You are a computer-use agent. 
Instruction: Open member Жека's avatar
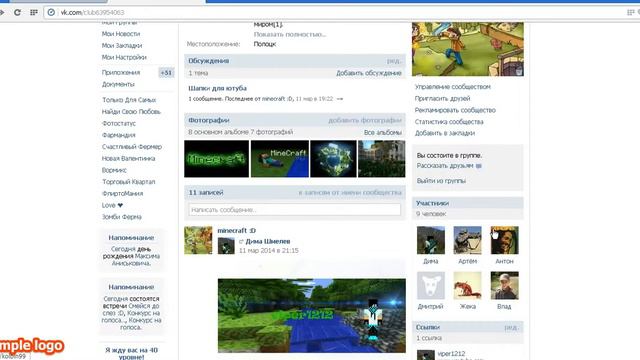click(x=467, y=286)
